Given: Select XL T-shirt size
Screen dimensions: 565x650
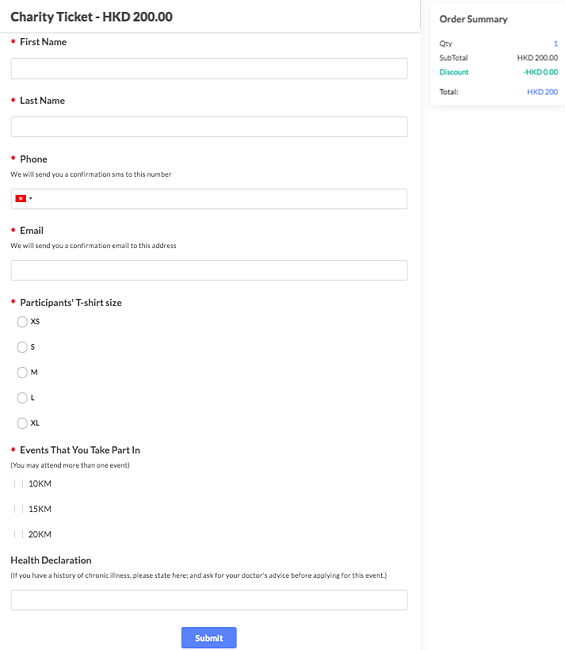Looking at the screenshot, I should tap(22, 423).
